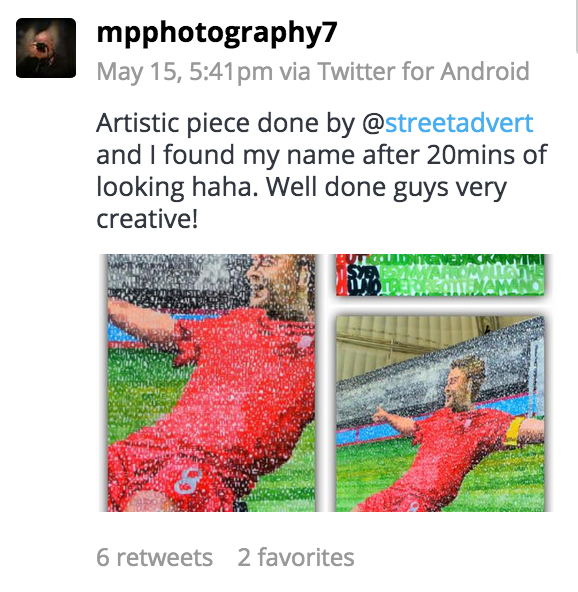Open mpphotography7's profile avatar
Image resolution: width=578 pixels, height=592 pixels.
coord(46,48)
